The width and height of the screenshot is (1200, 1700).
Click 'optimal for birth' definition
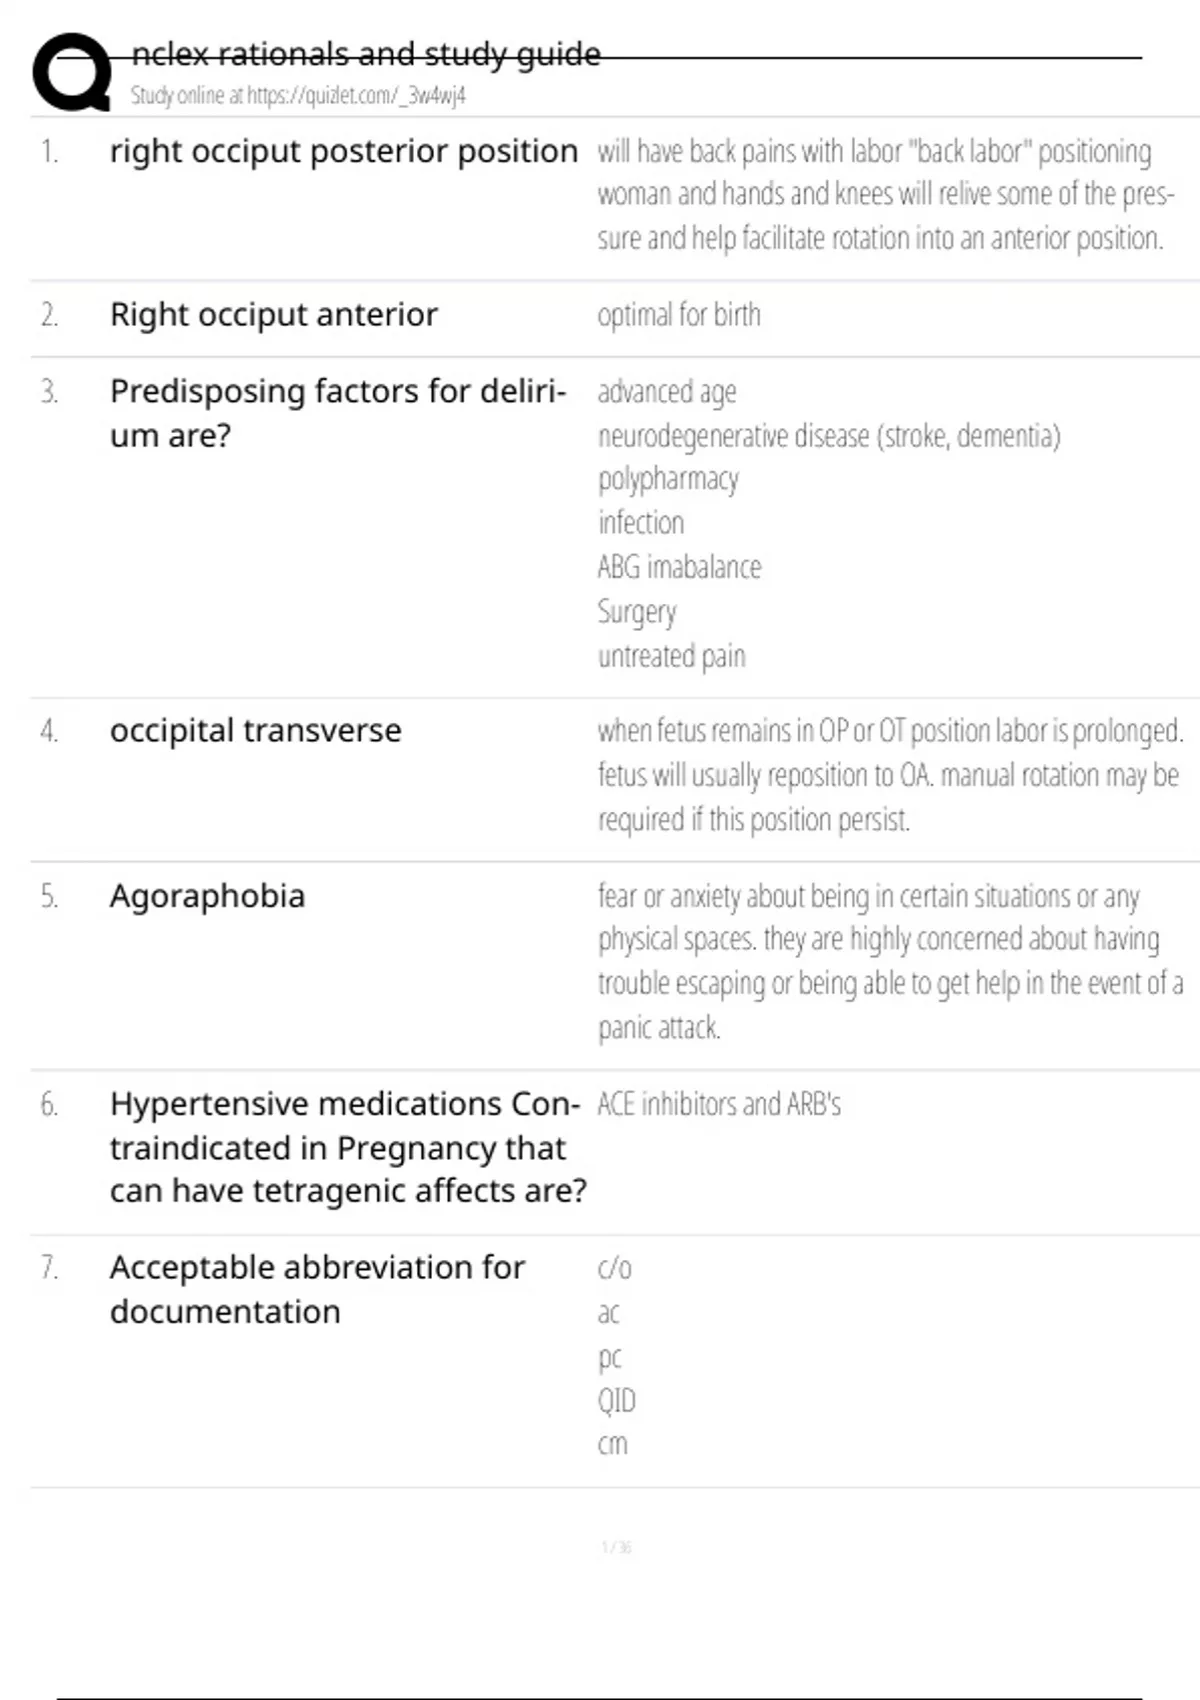679,315
